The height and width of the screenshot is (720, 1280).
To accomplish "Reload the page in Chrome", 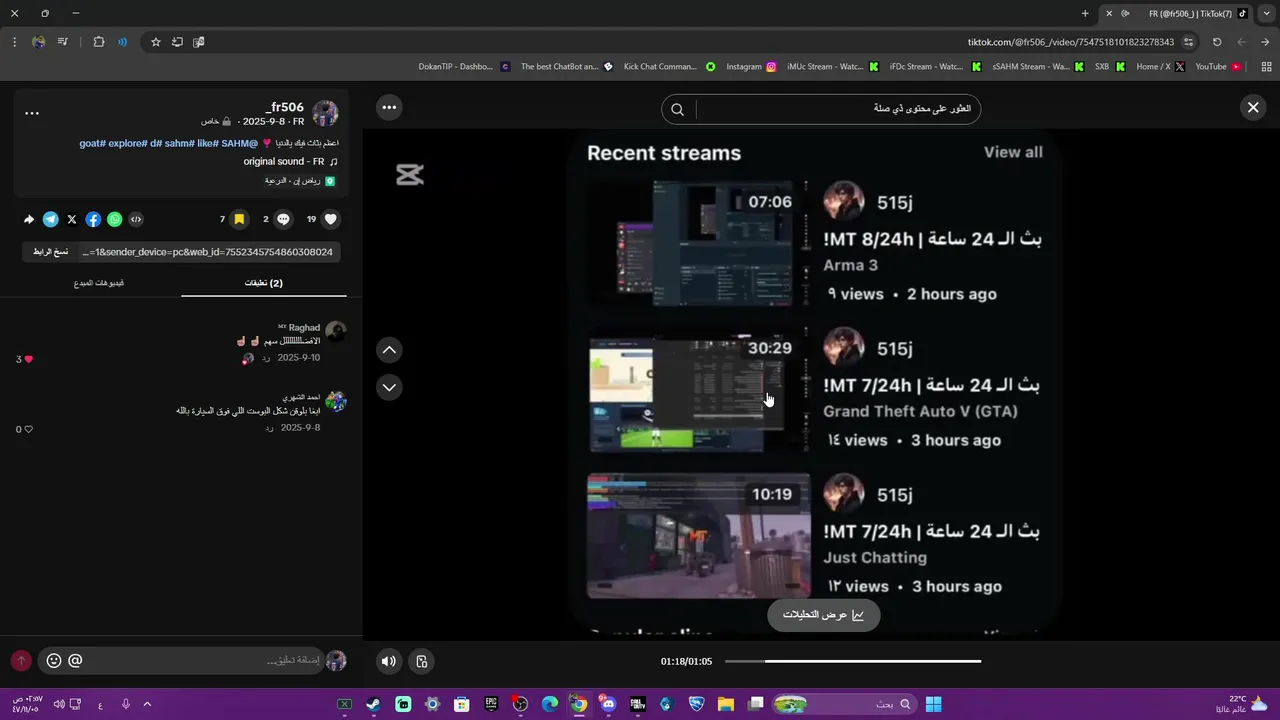I will (x=1217, y=42).
